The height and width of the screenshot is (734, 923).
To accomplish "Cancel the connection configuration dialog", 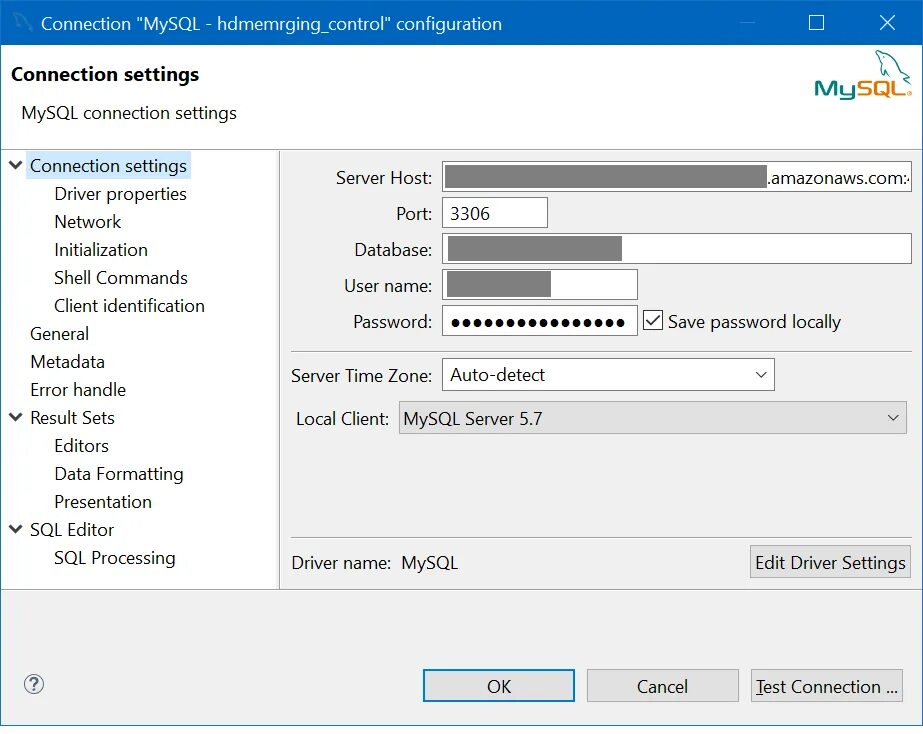I will click(x=662, y=686).
